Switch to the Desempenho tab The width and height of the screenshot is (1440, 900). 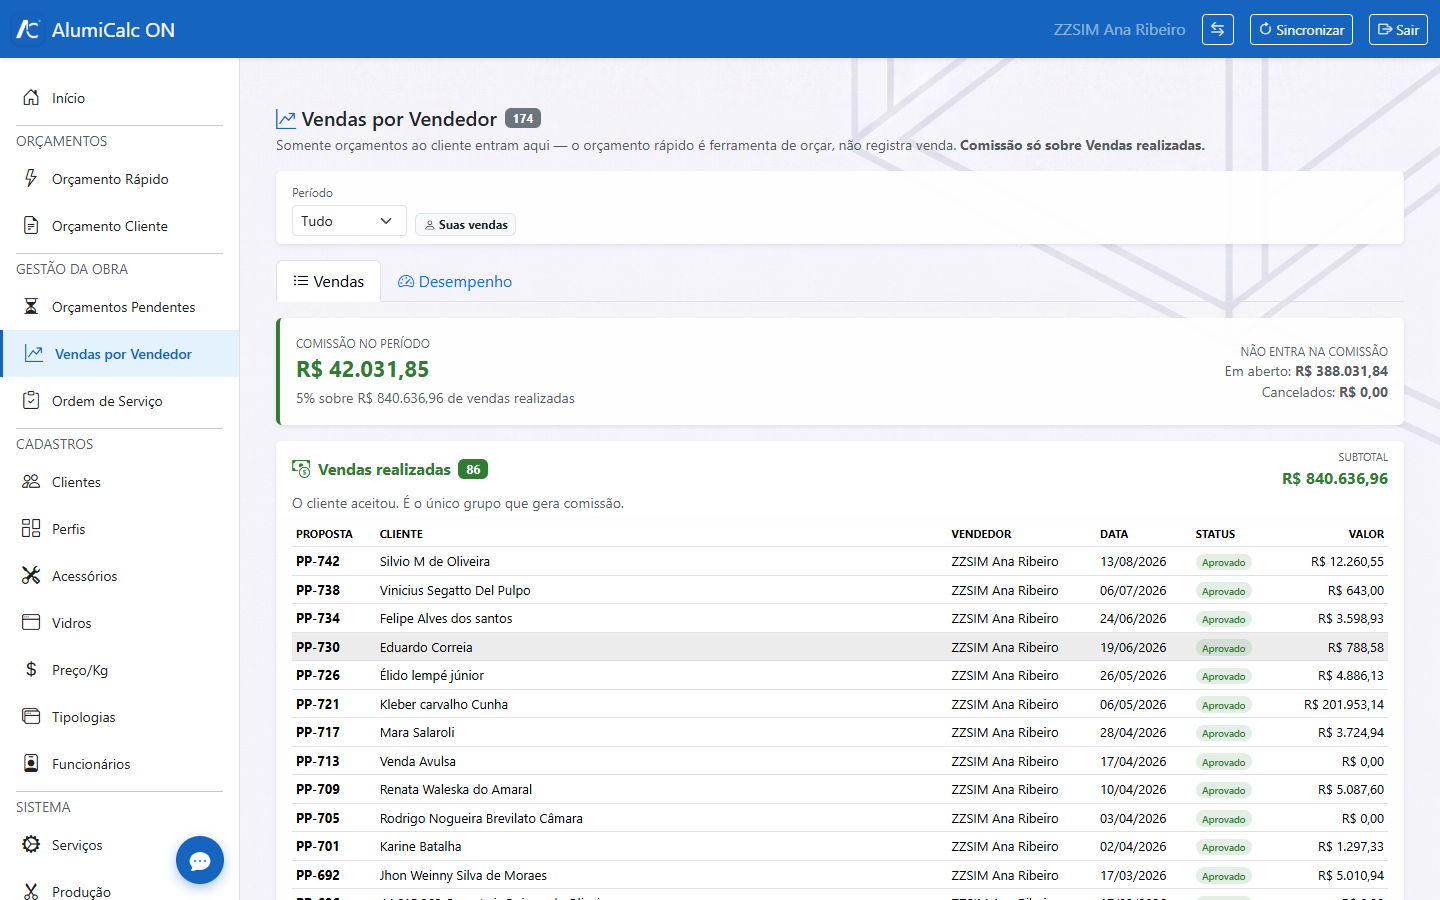(455, 282)
